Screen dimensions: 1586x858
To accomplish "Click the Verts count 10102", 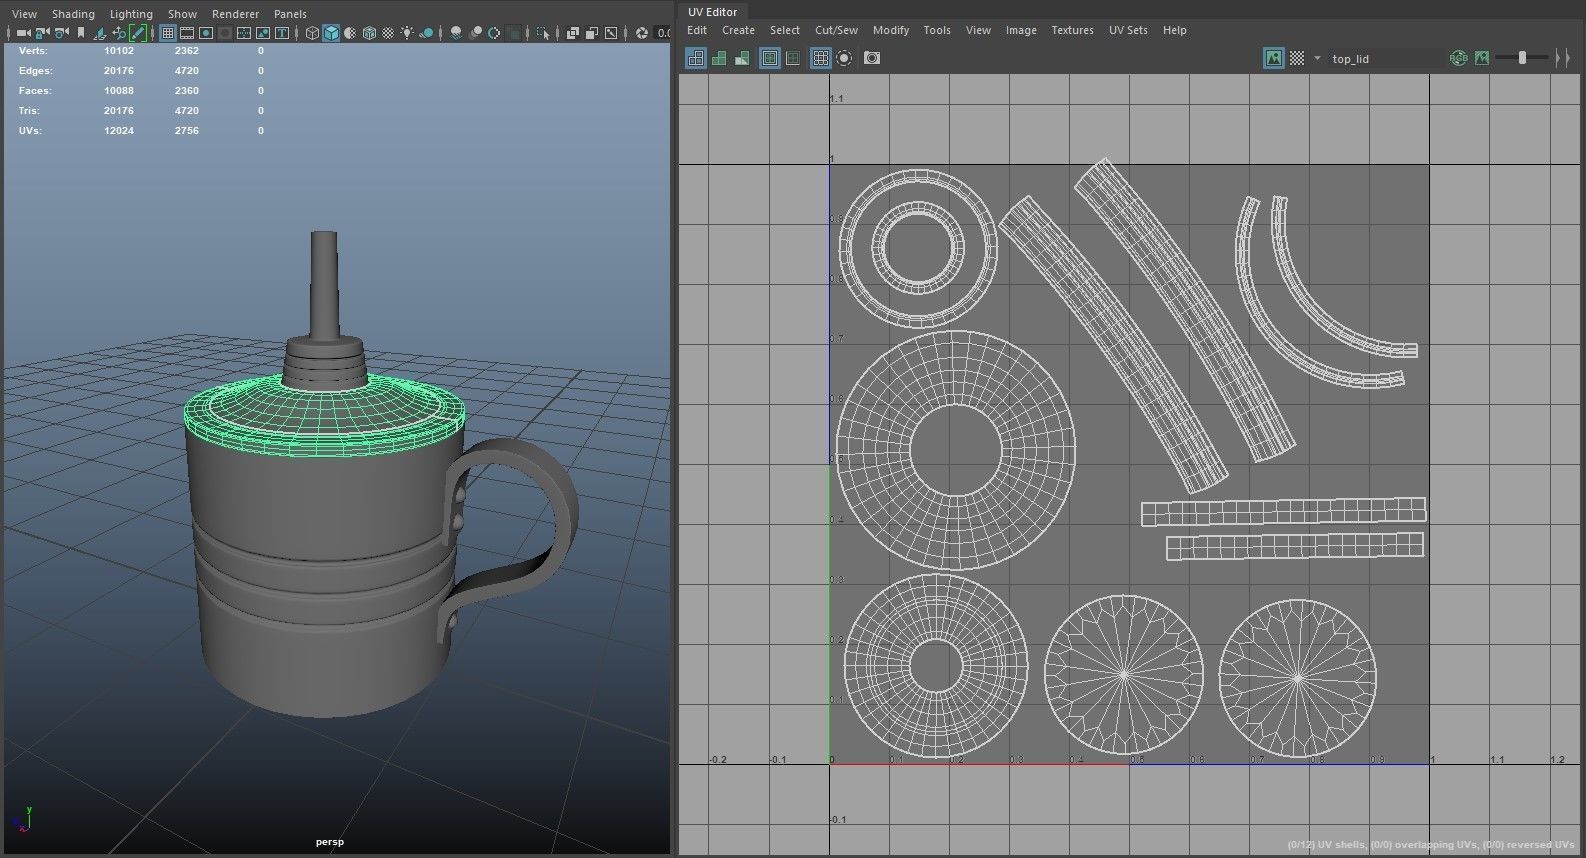I will click(x=118, y=50).
